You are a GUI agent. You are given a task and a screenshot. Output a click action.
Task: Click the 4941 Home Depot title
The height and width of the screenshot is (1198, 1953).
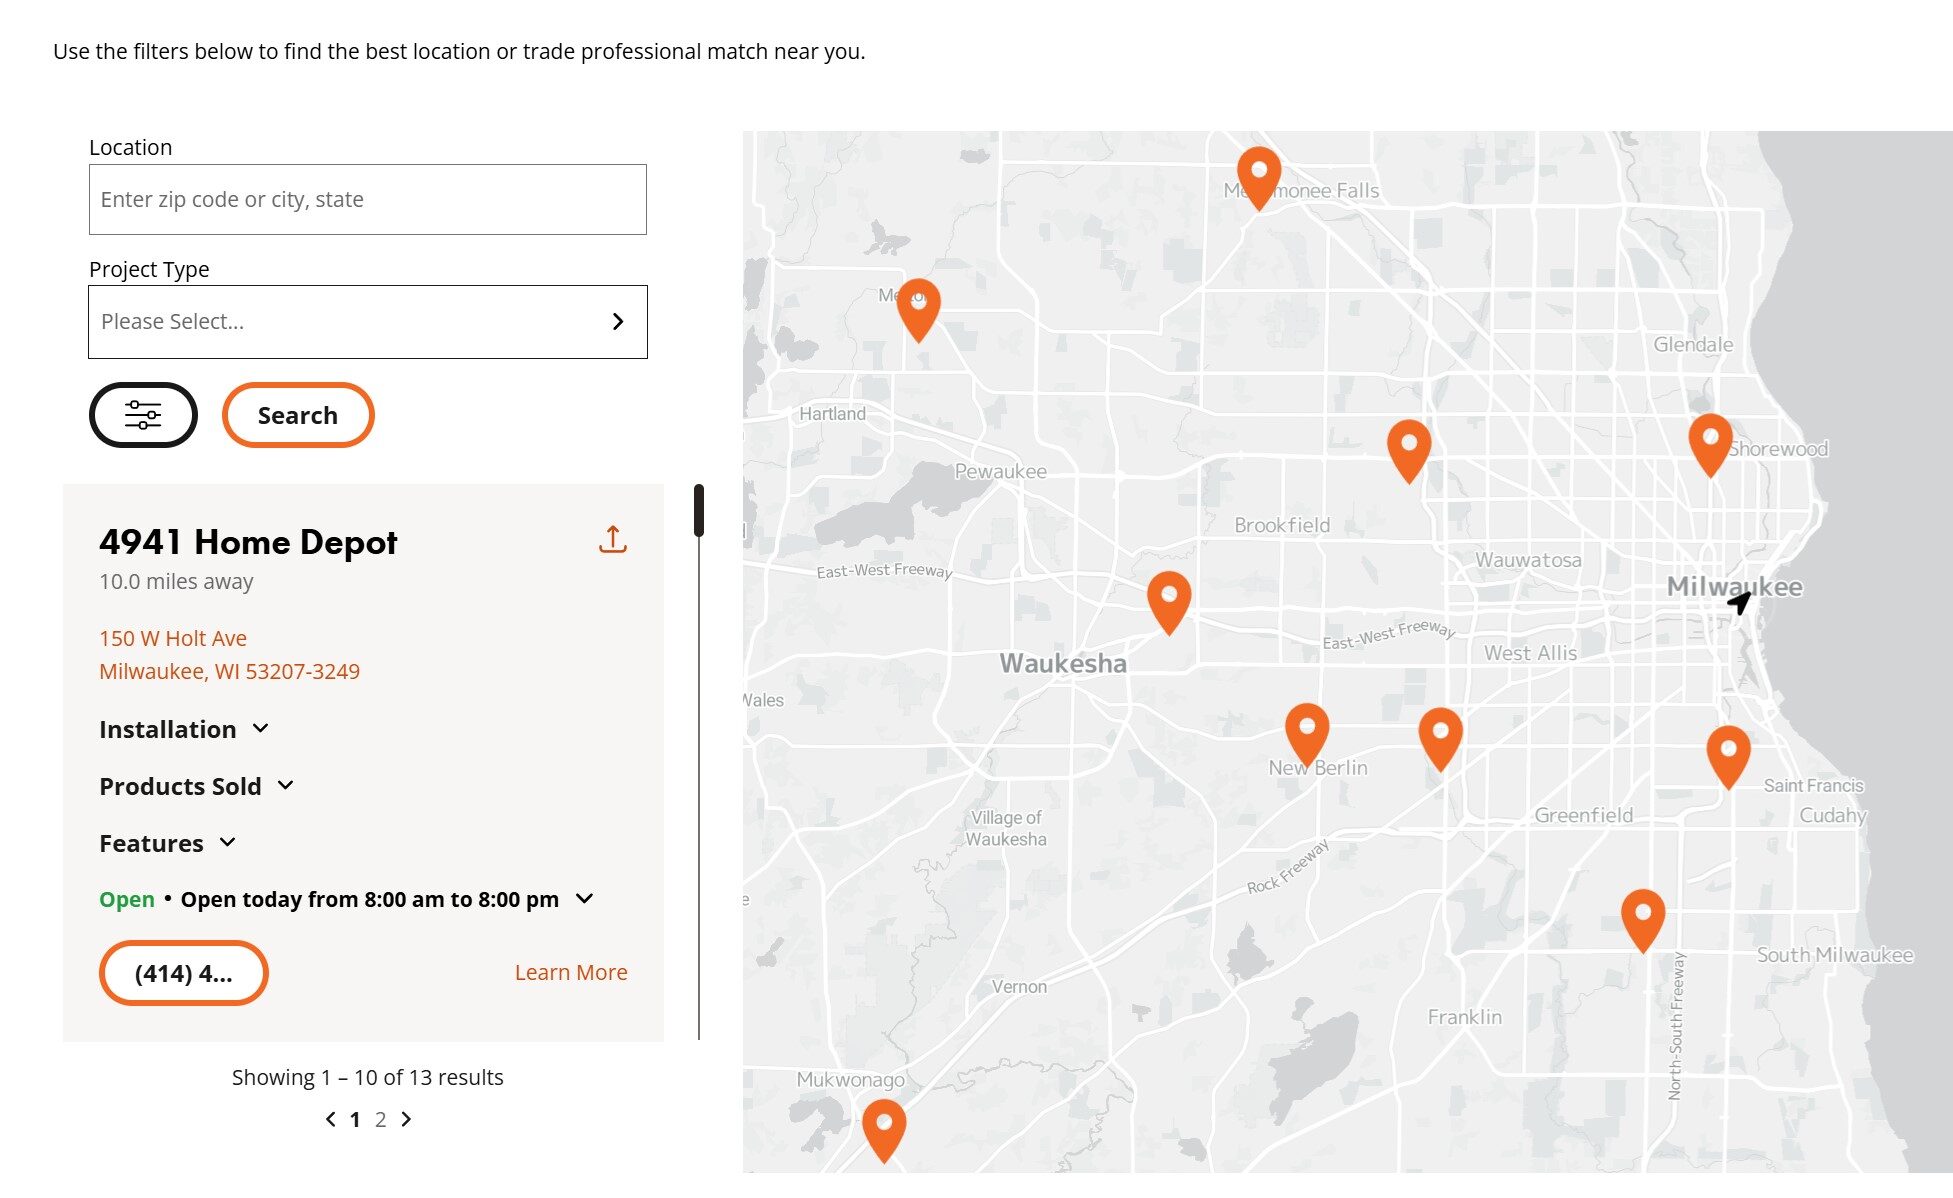click(248, 542)
